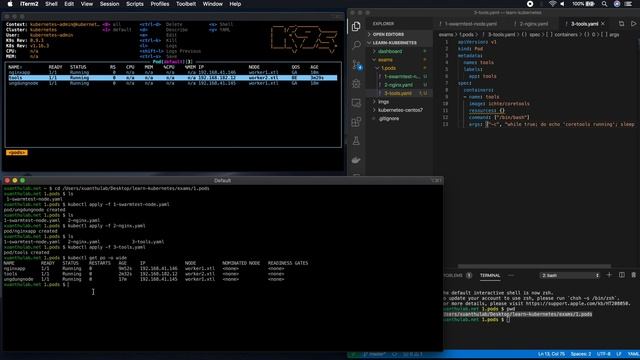Open Control Center icon in the menu bar
The width and height of the screenshot is (640, 360).
[629, 4]
